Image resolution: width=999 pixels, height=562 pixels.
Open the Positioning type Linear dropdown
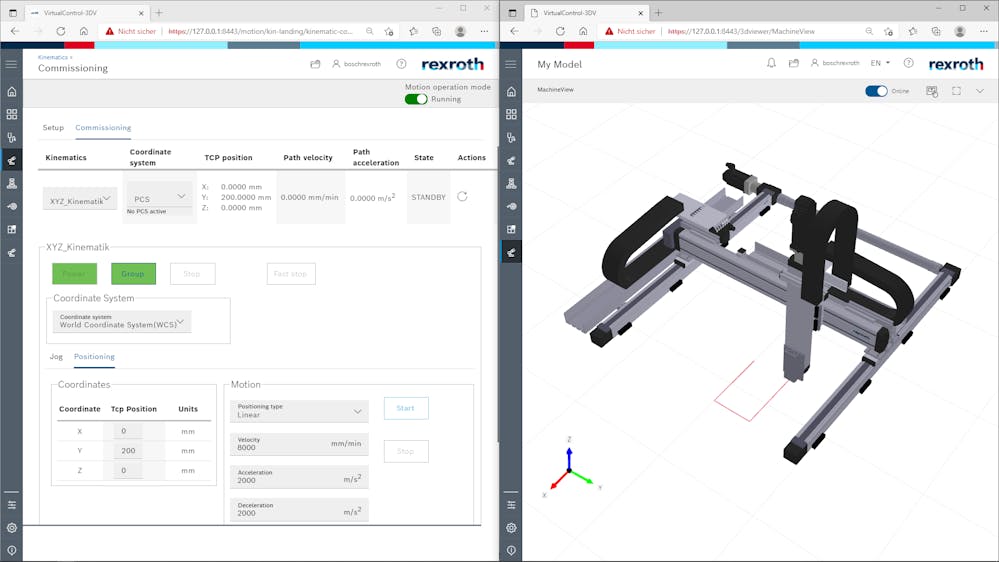click(299, 411)
